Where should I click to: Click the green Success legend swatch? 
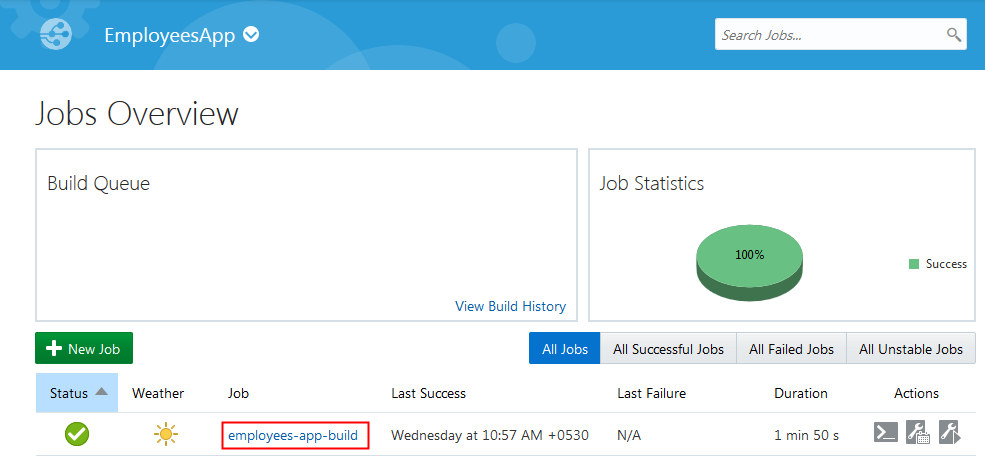click(x=914, y=264)
